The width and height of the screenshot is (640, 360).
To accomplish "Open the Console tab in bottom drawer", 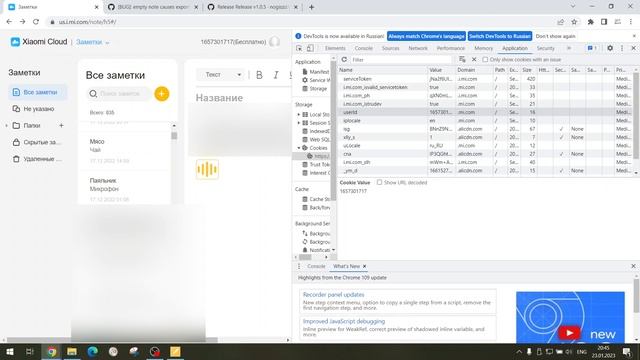I will click(316, 266).
